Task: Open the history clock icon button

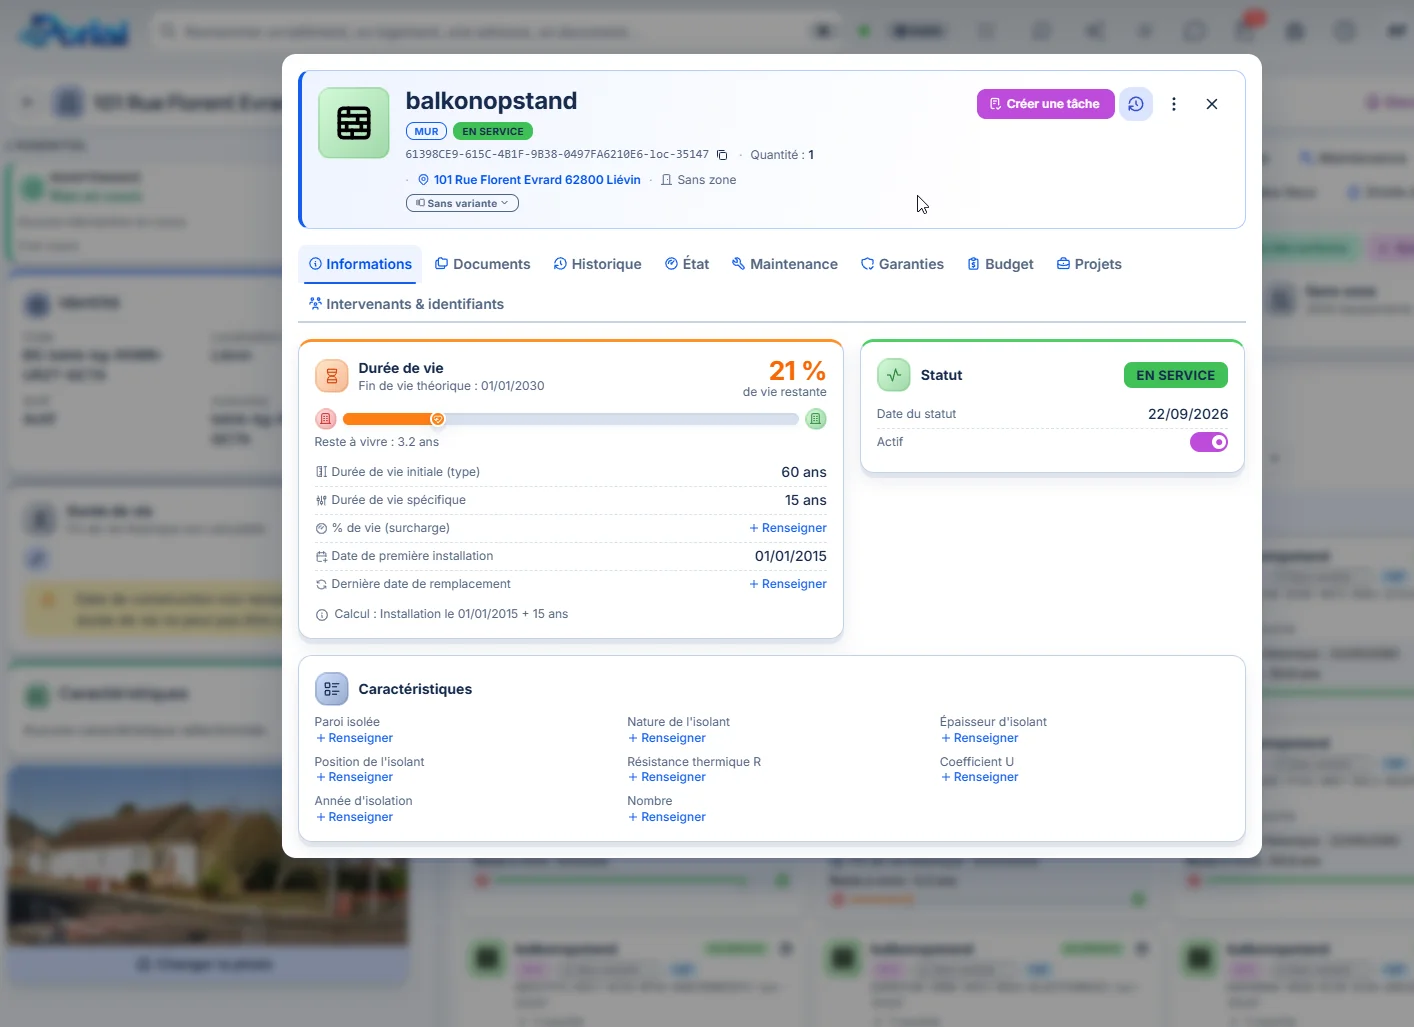Action: (1136, 104)
